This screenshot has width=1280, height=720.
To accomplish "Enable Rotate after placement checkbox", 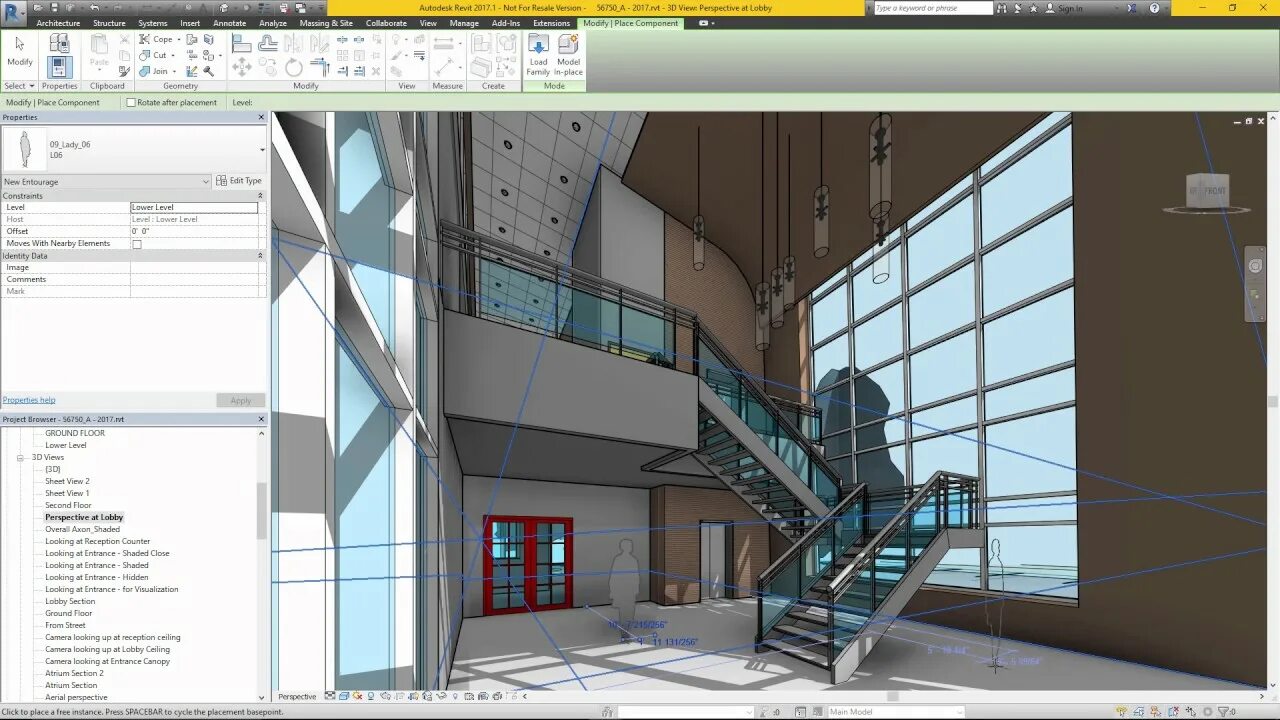I will (x=131, y=102).
